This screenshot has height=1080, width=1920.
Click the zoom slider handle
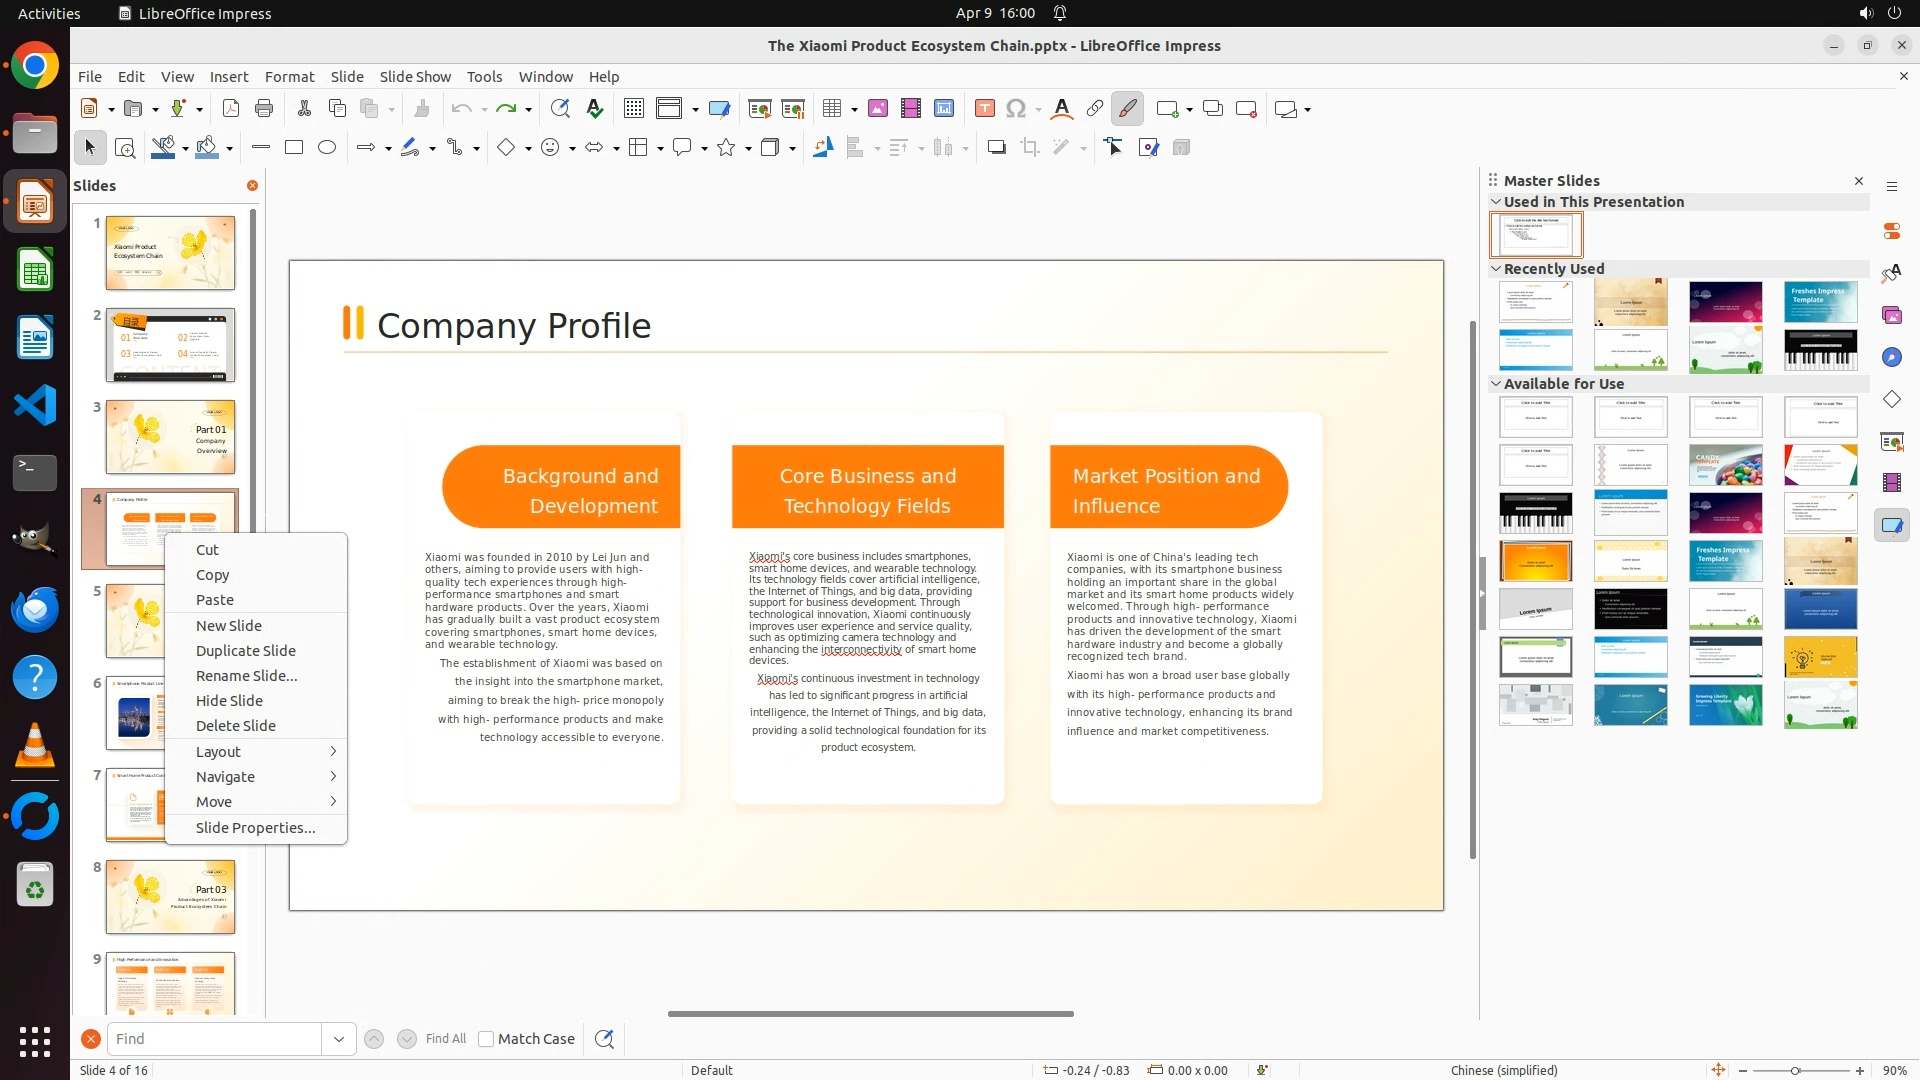1795,1070
